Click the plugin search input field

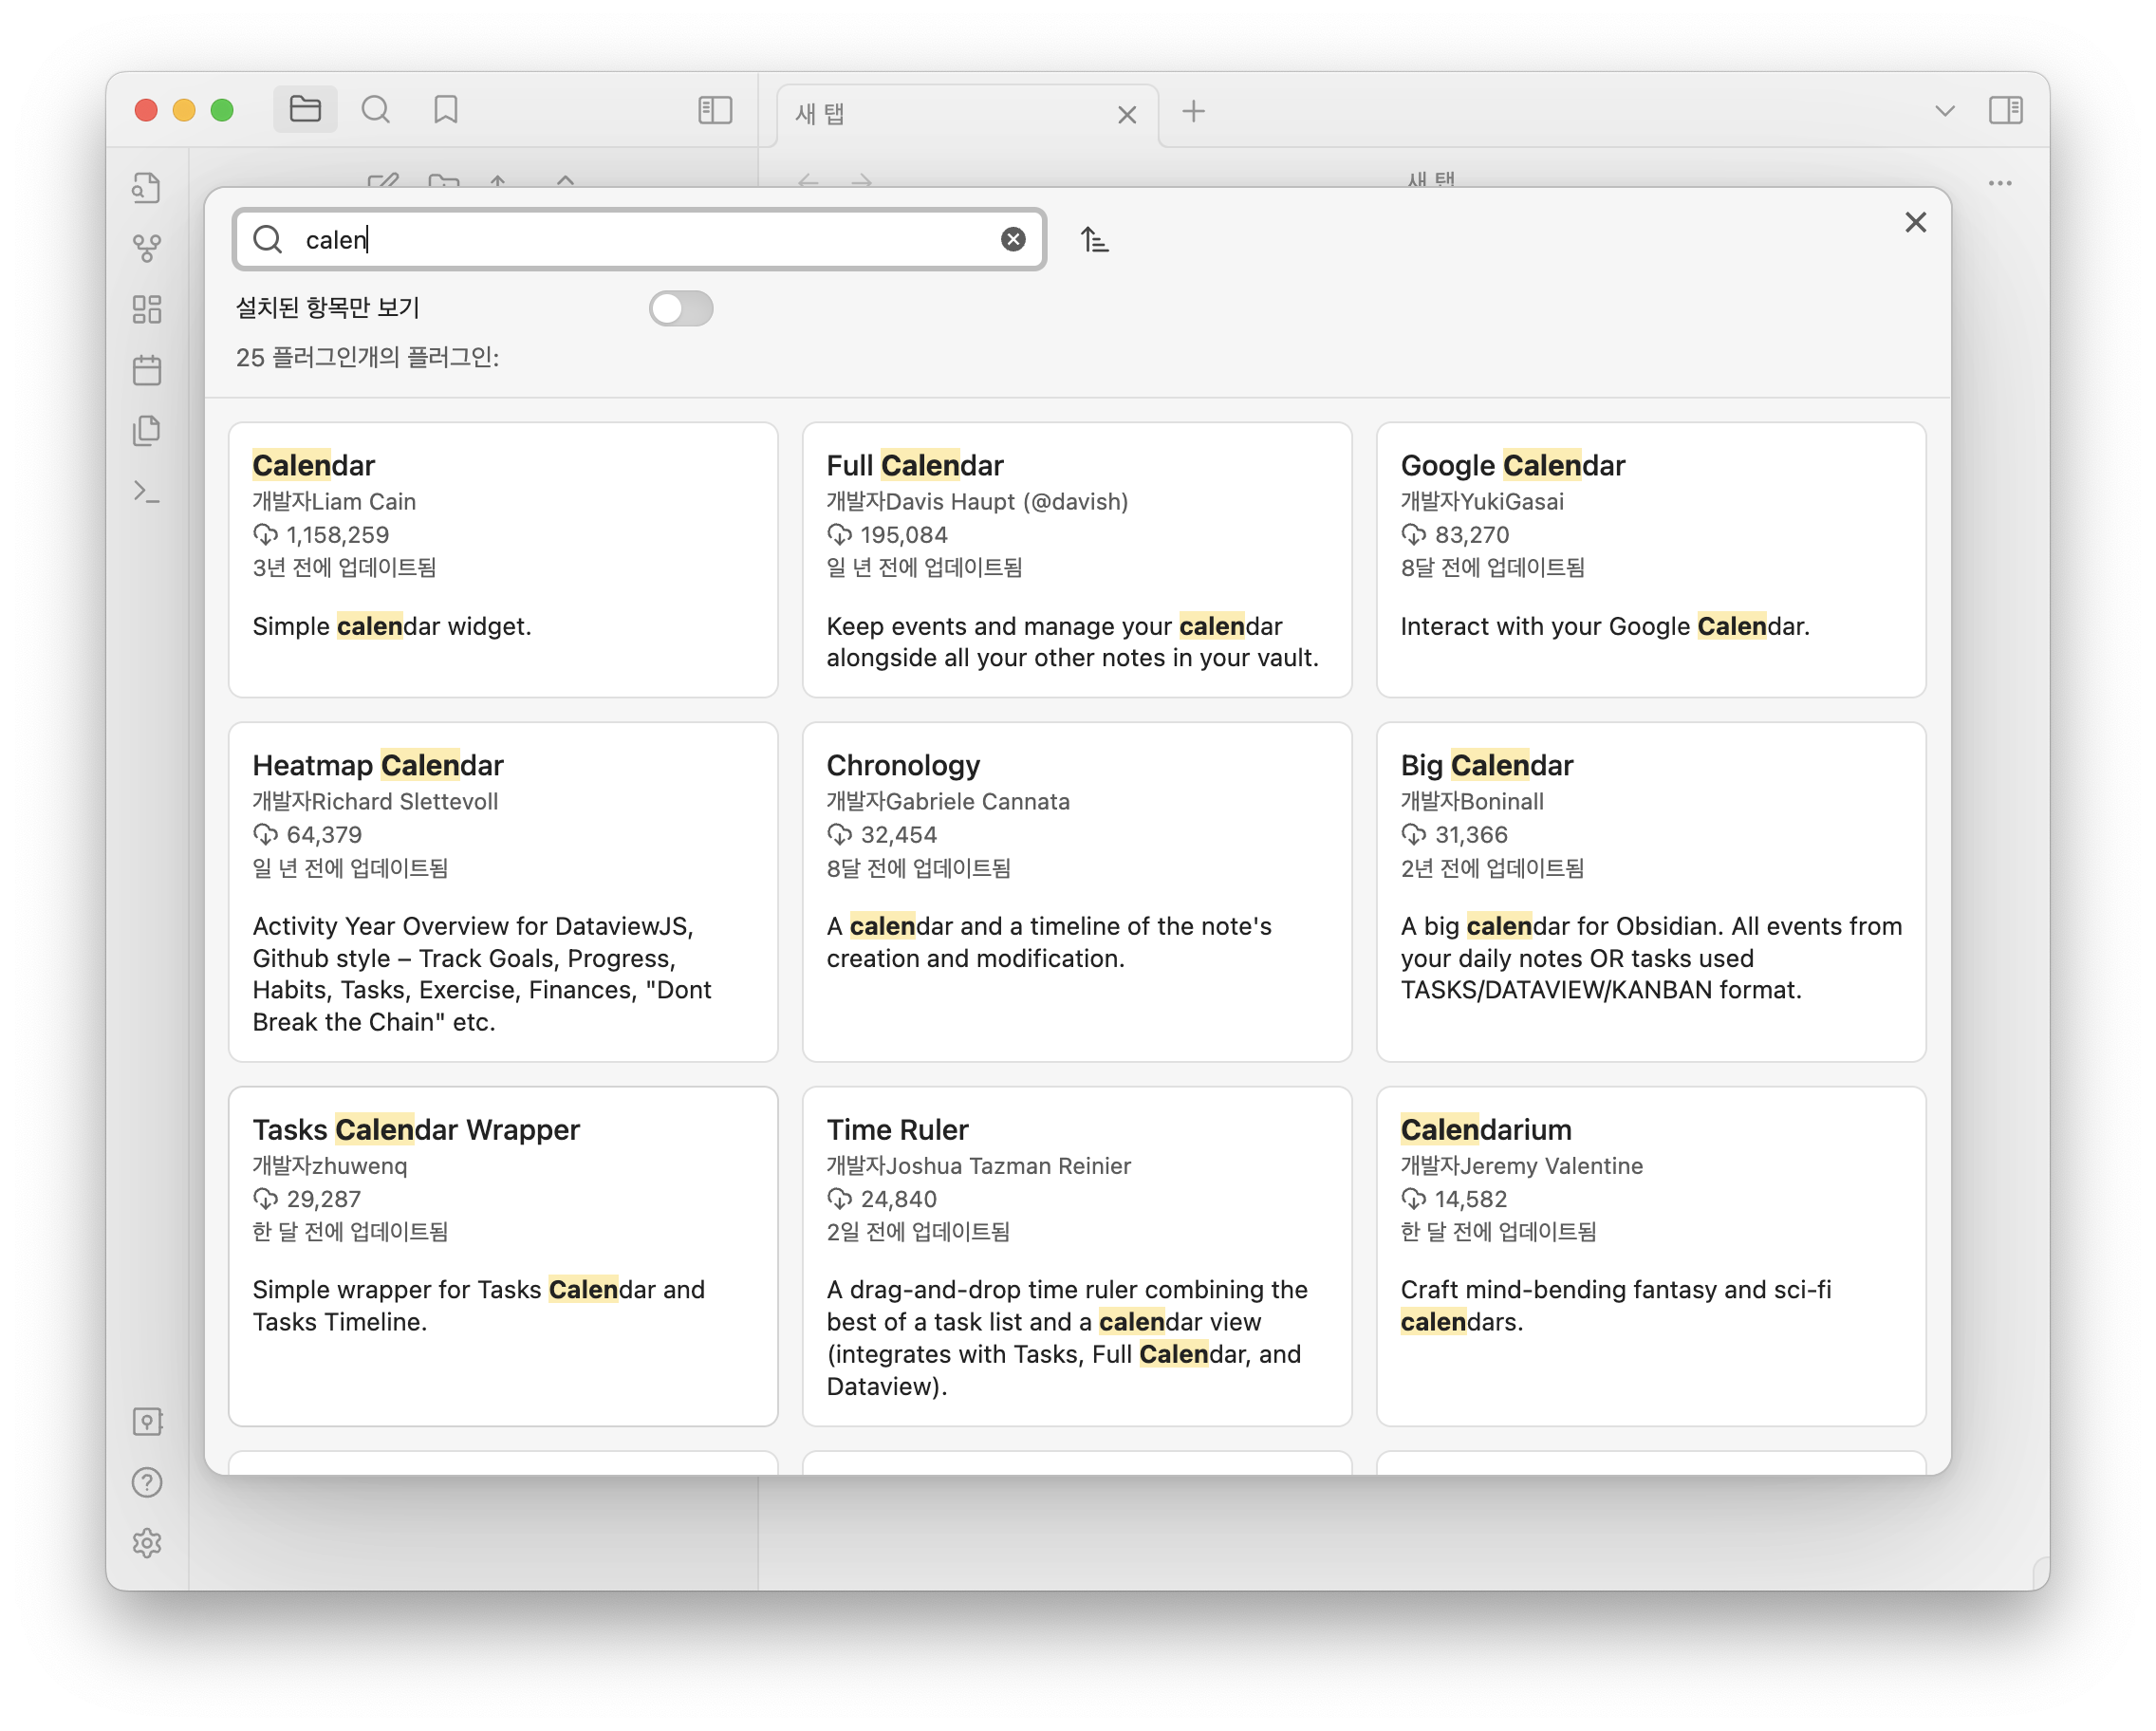(x=640, y=240)
